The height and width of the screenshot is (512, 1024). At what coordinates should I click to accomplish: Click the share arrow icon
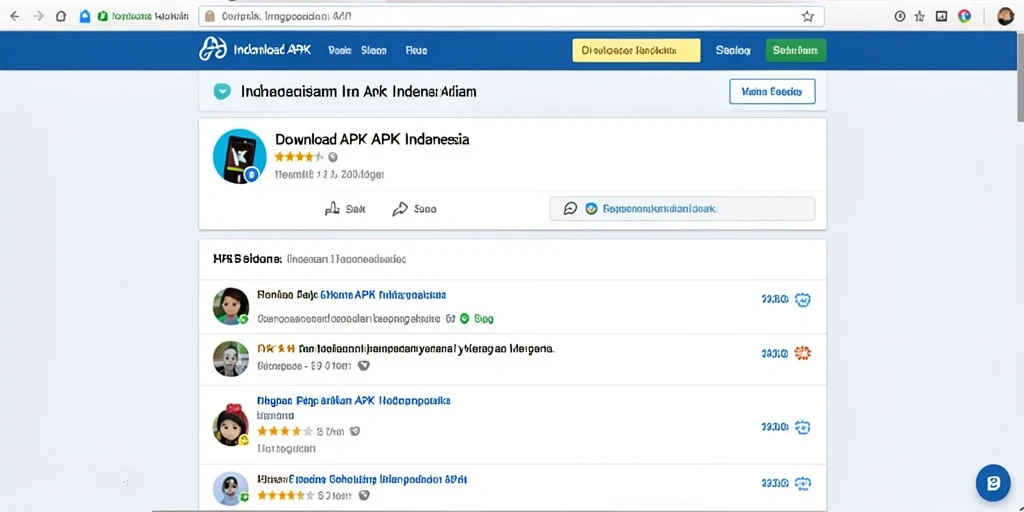tap(400, 209)
